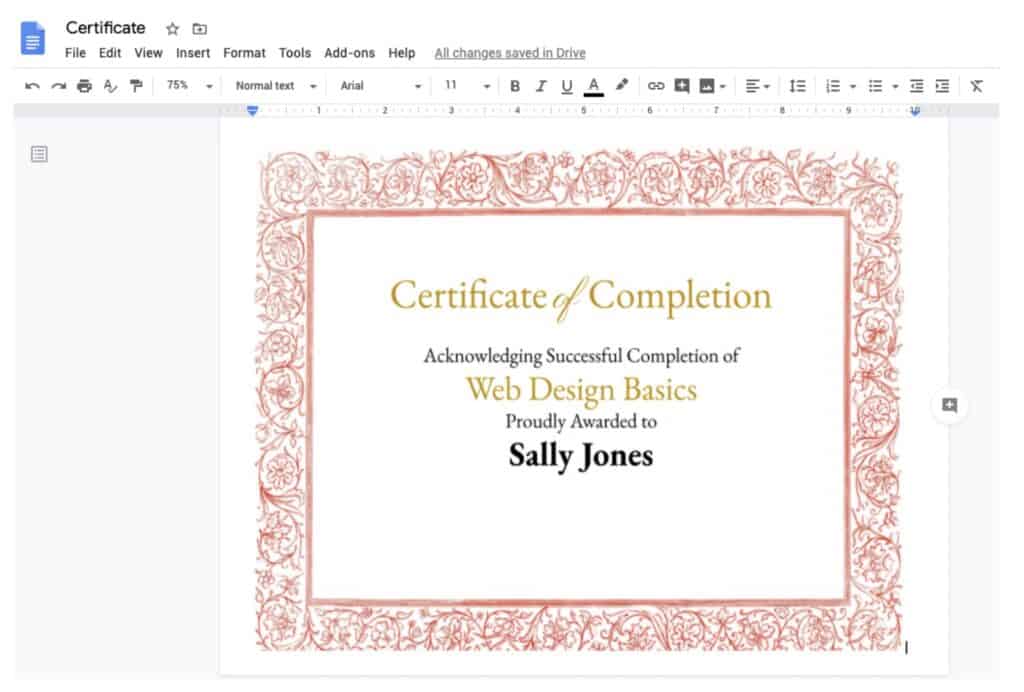Open the text alignment dropdown

click(x=758, y=86)
